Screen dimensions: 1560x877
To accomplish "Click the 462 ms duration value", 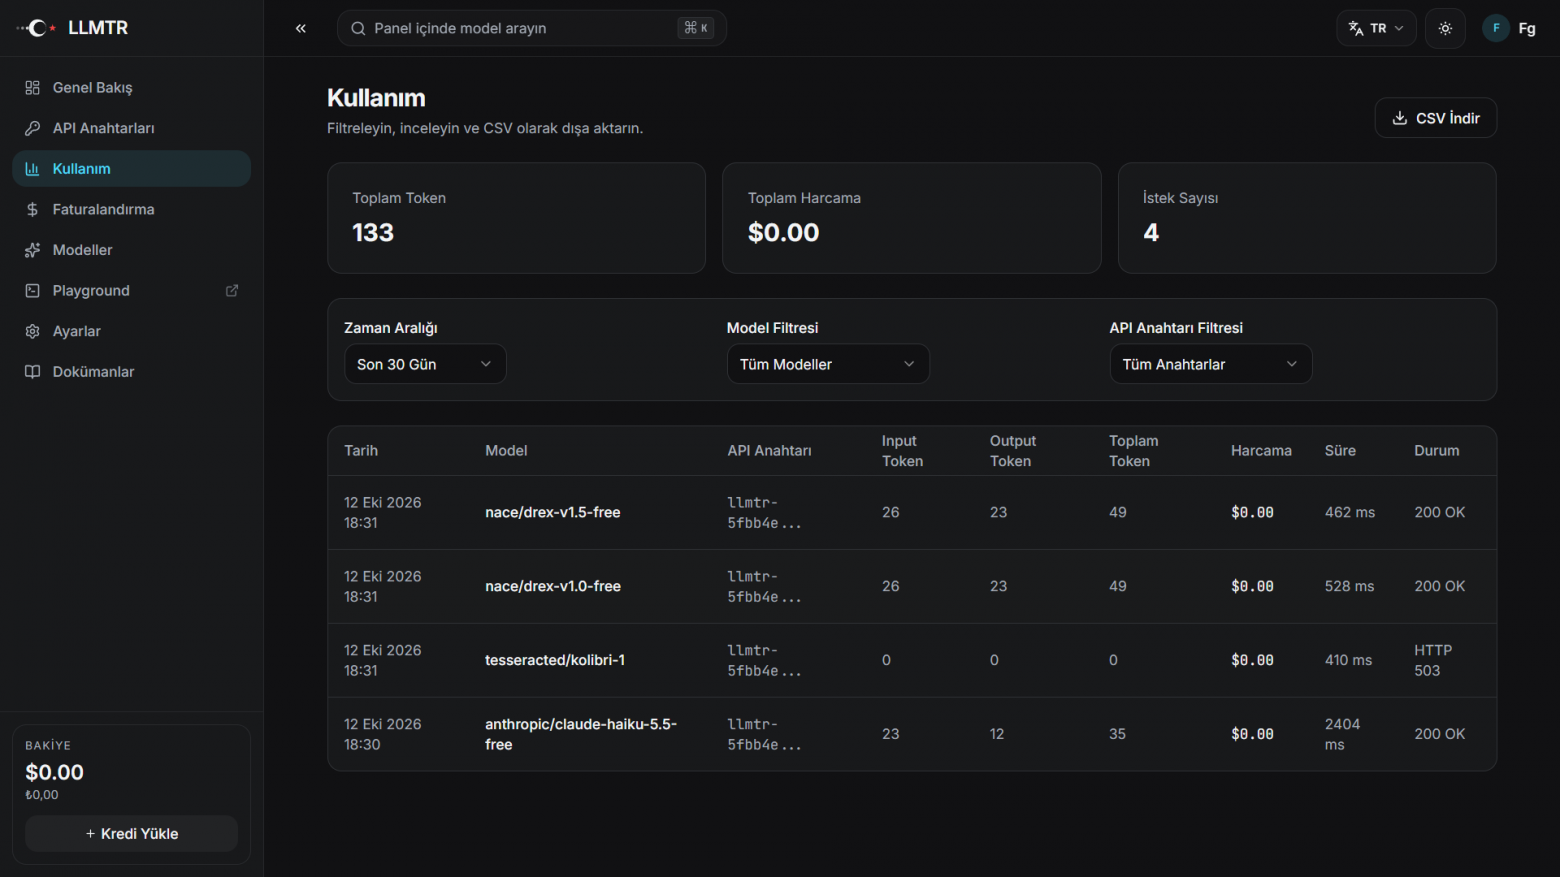I will pyautogui.click(x=1350, y=512).
